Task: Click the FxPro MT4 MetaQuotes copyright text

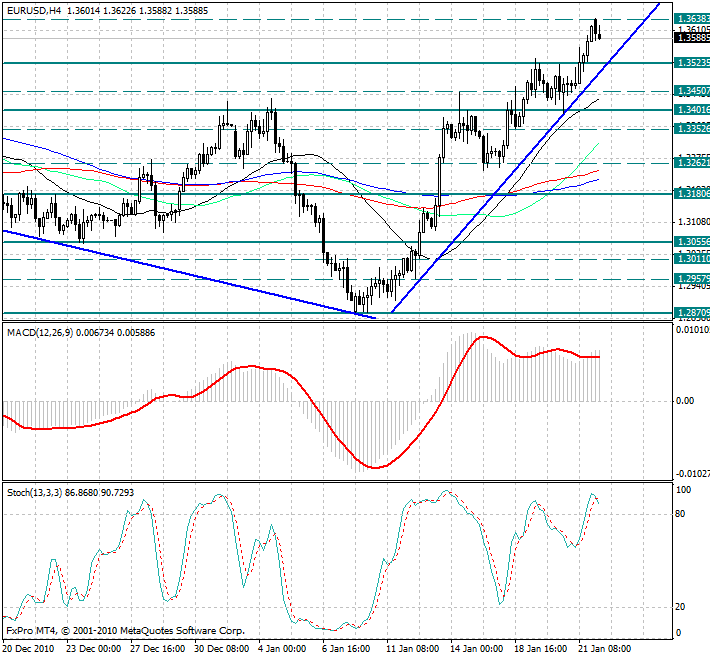Action: [126, 631]
